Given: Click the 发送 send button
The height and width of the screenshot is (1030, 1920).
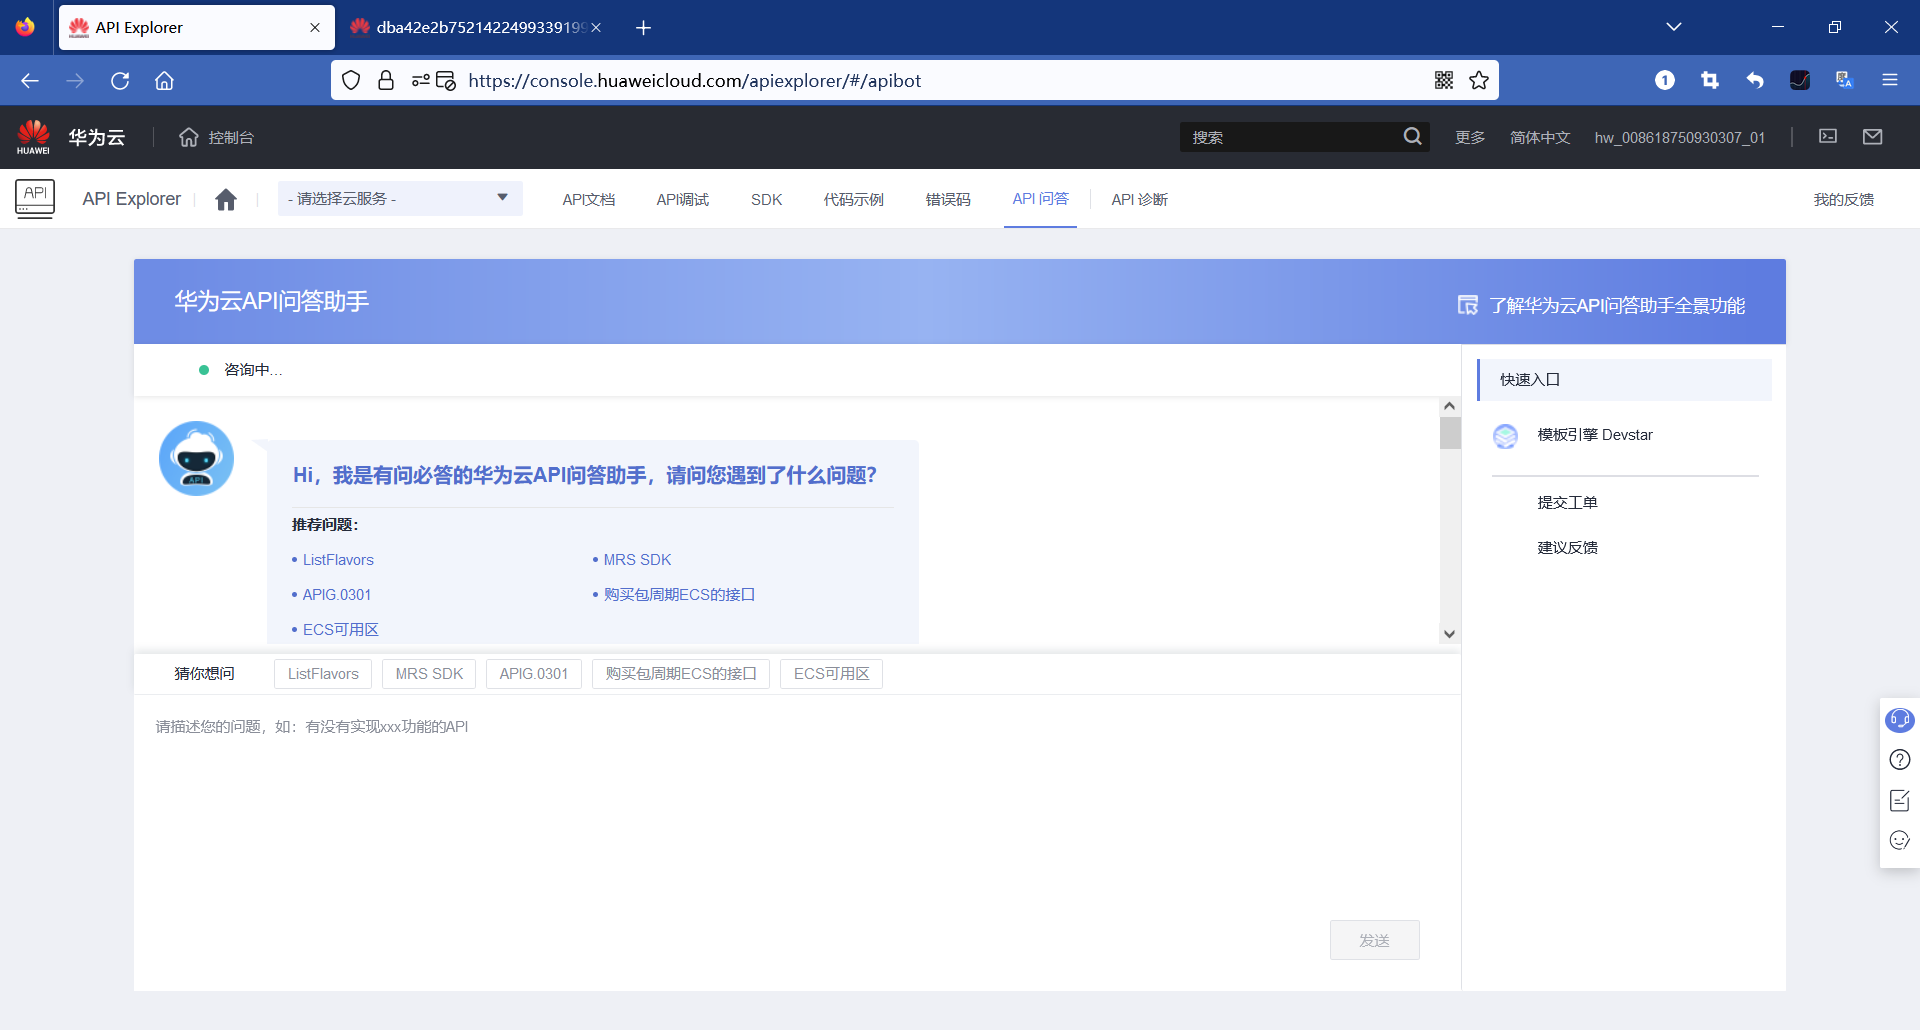Looking at the screenshot, I should pyautogui.click(x=1374, y=940).
